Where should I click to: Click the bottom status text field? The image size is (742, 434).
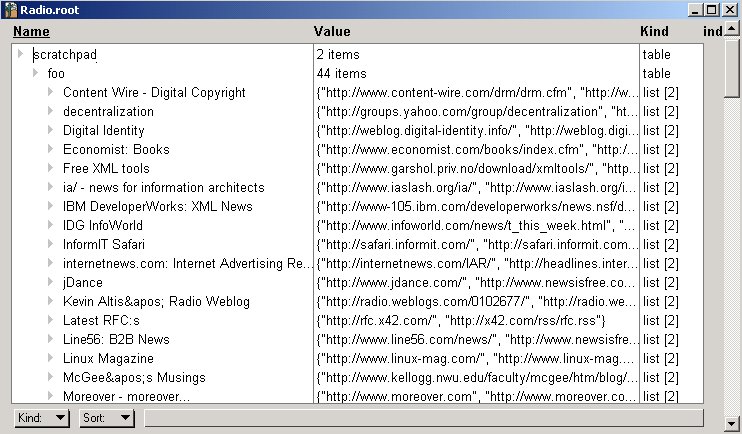coord(424,418)
